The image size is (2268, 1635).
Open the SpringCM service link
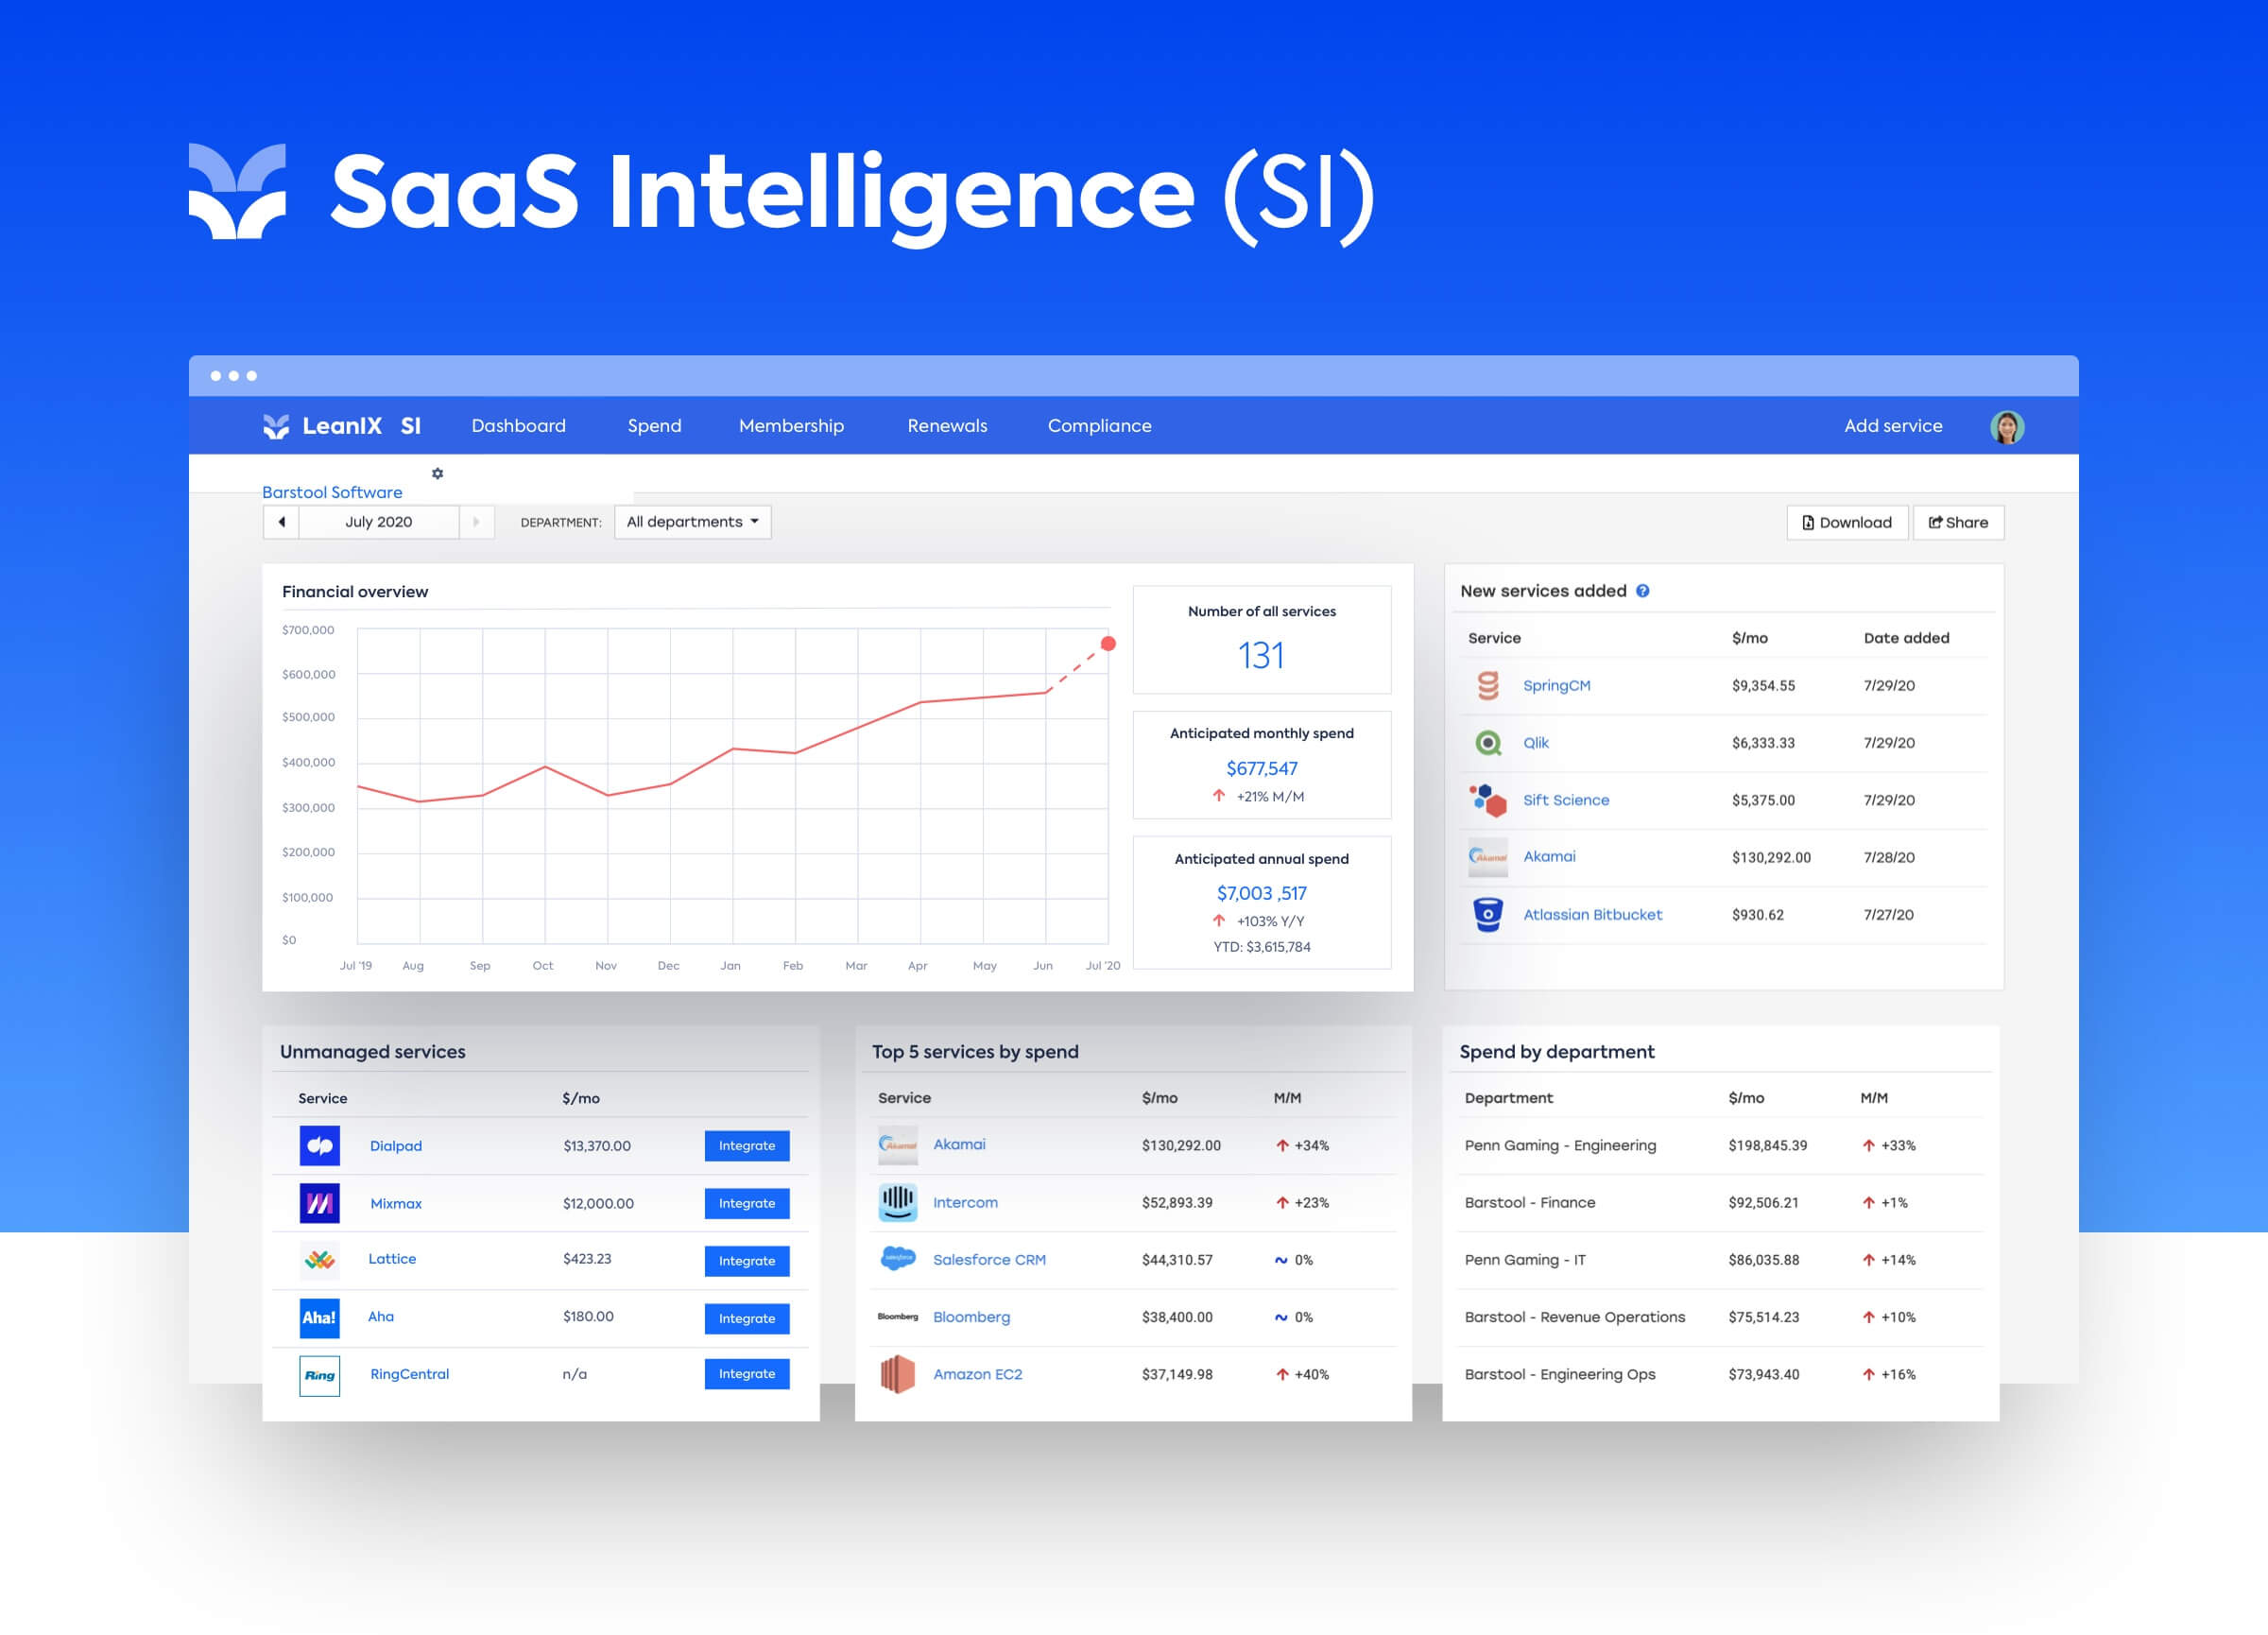(1556, 686)
